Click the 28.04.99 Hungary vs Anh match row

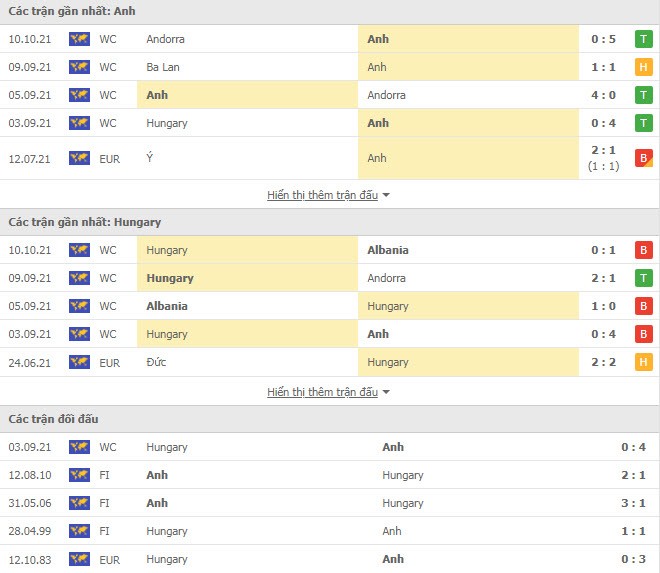(330, 531)
